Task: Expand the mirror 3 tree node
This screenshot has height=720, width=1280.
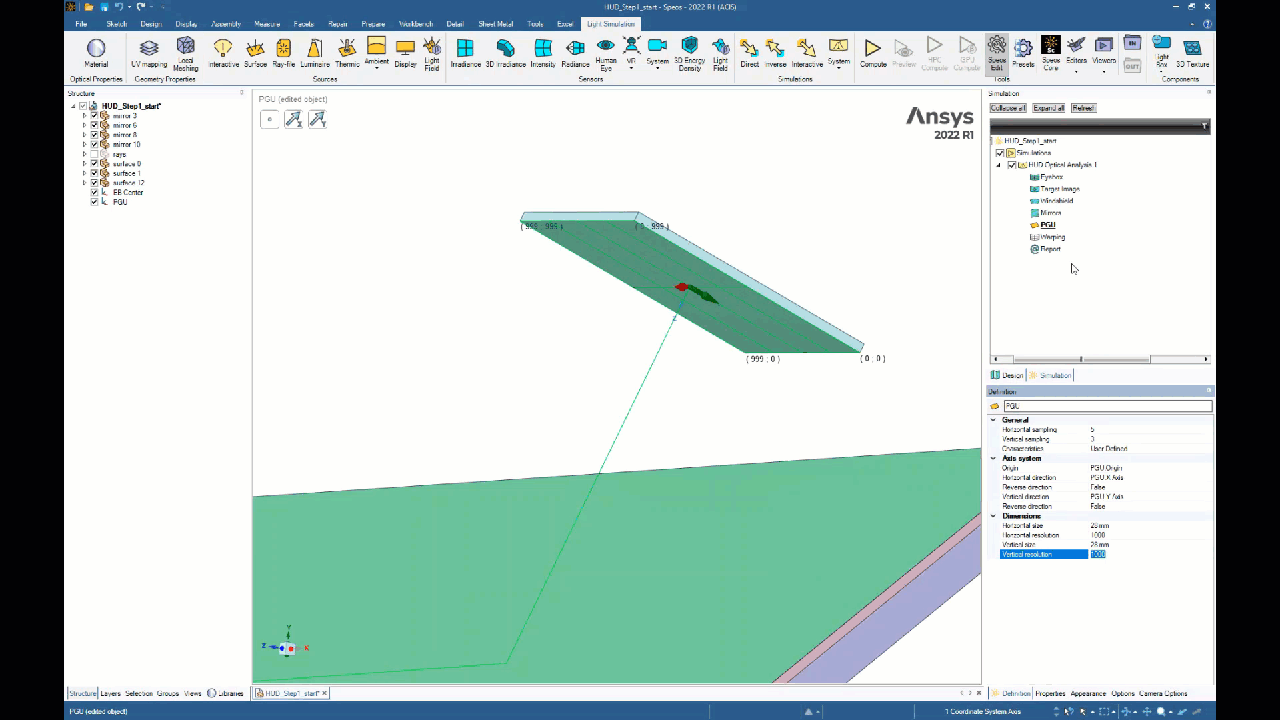Action: point(84,116)
